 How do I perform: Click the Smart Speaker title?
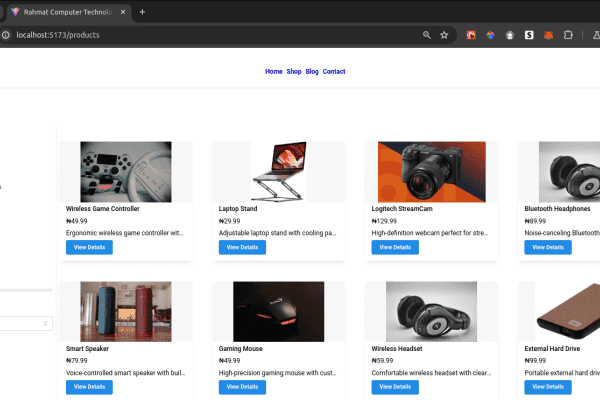[x=87, y=349]
